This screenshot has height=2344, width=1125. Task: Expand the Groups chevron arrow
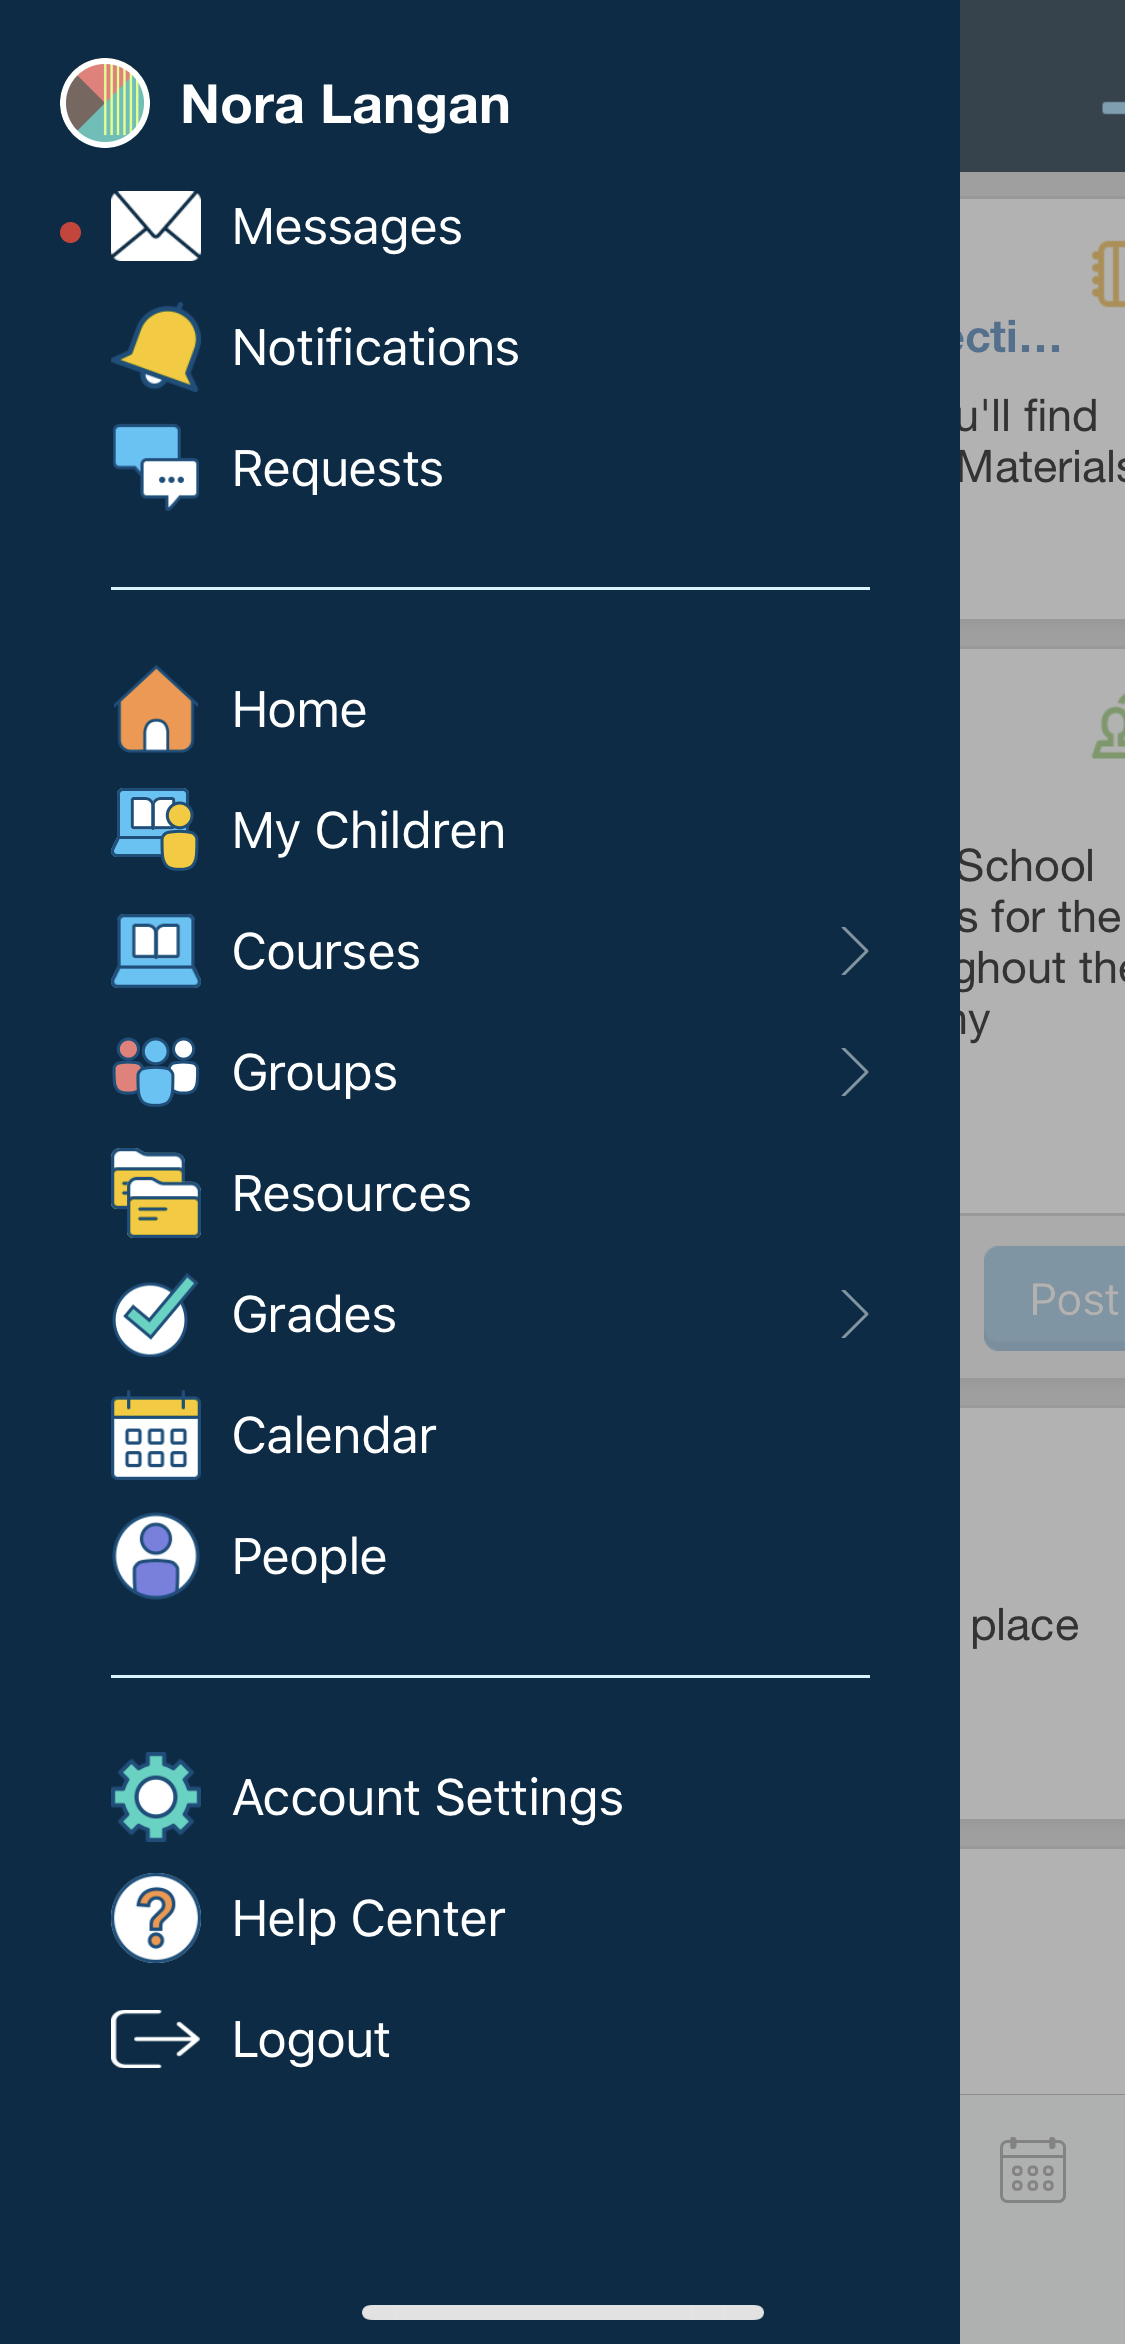(854, 1072)
